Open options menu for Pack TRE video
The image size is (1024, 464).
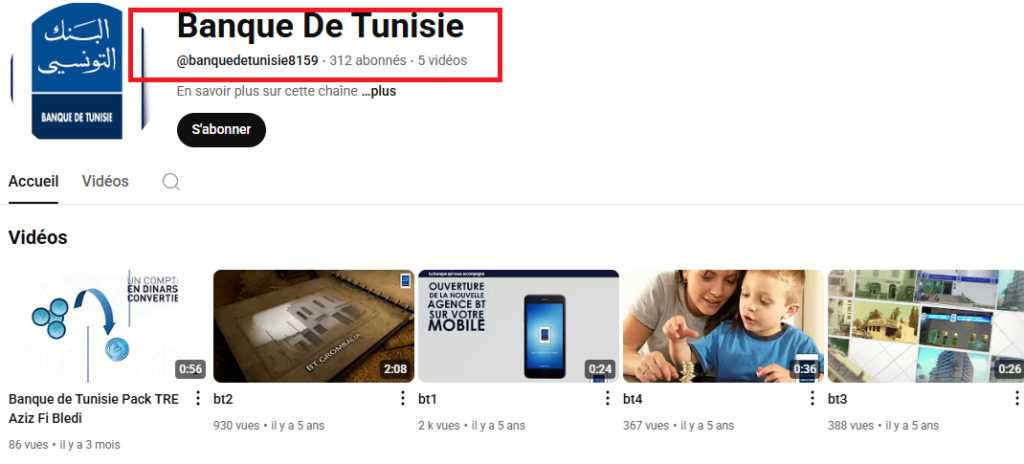coord(198,398)
